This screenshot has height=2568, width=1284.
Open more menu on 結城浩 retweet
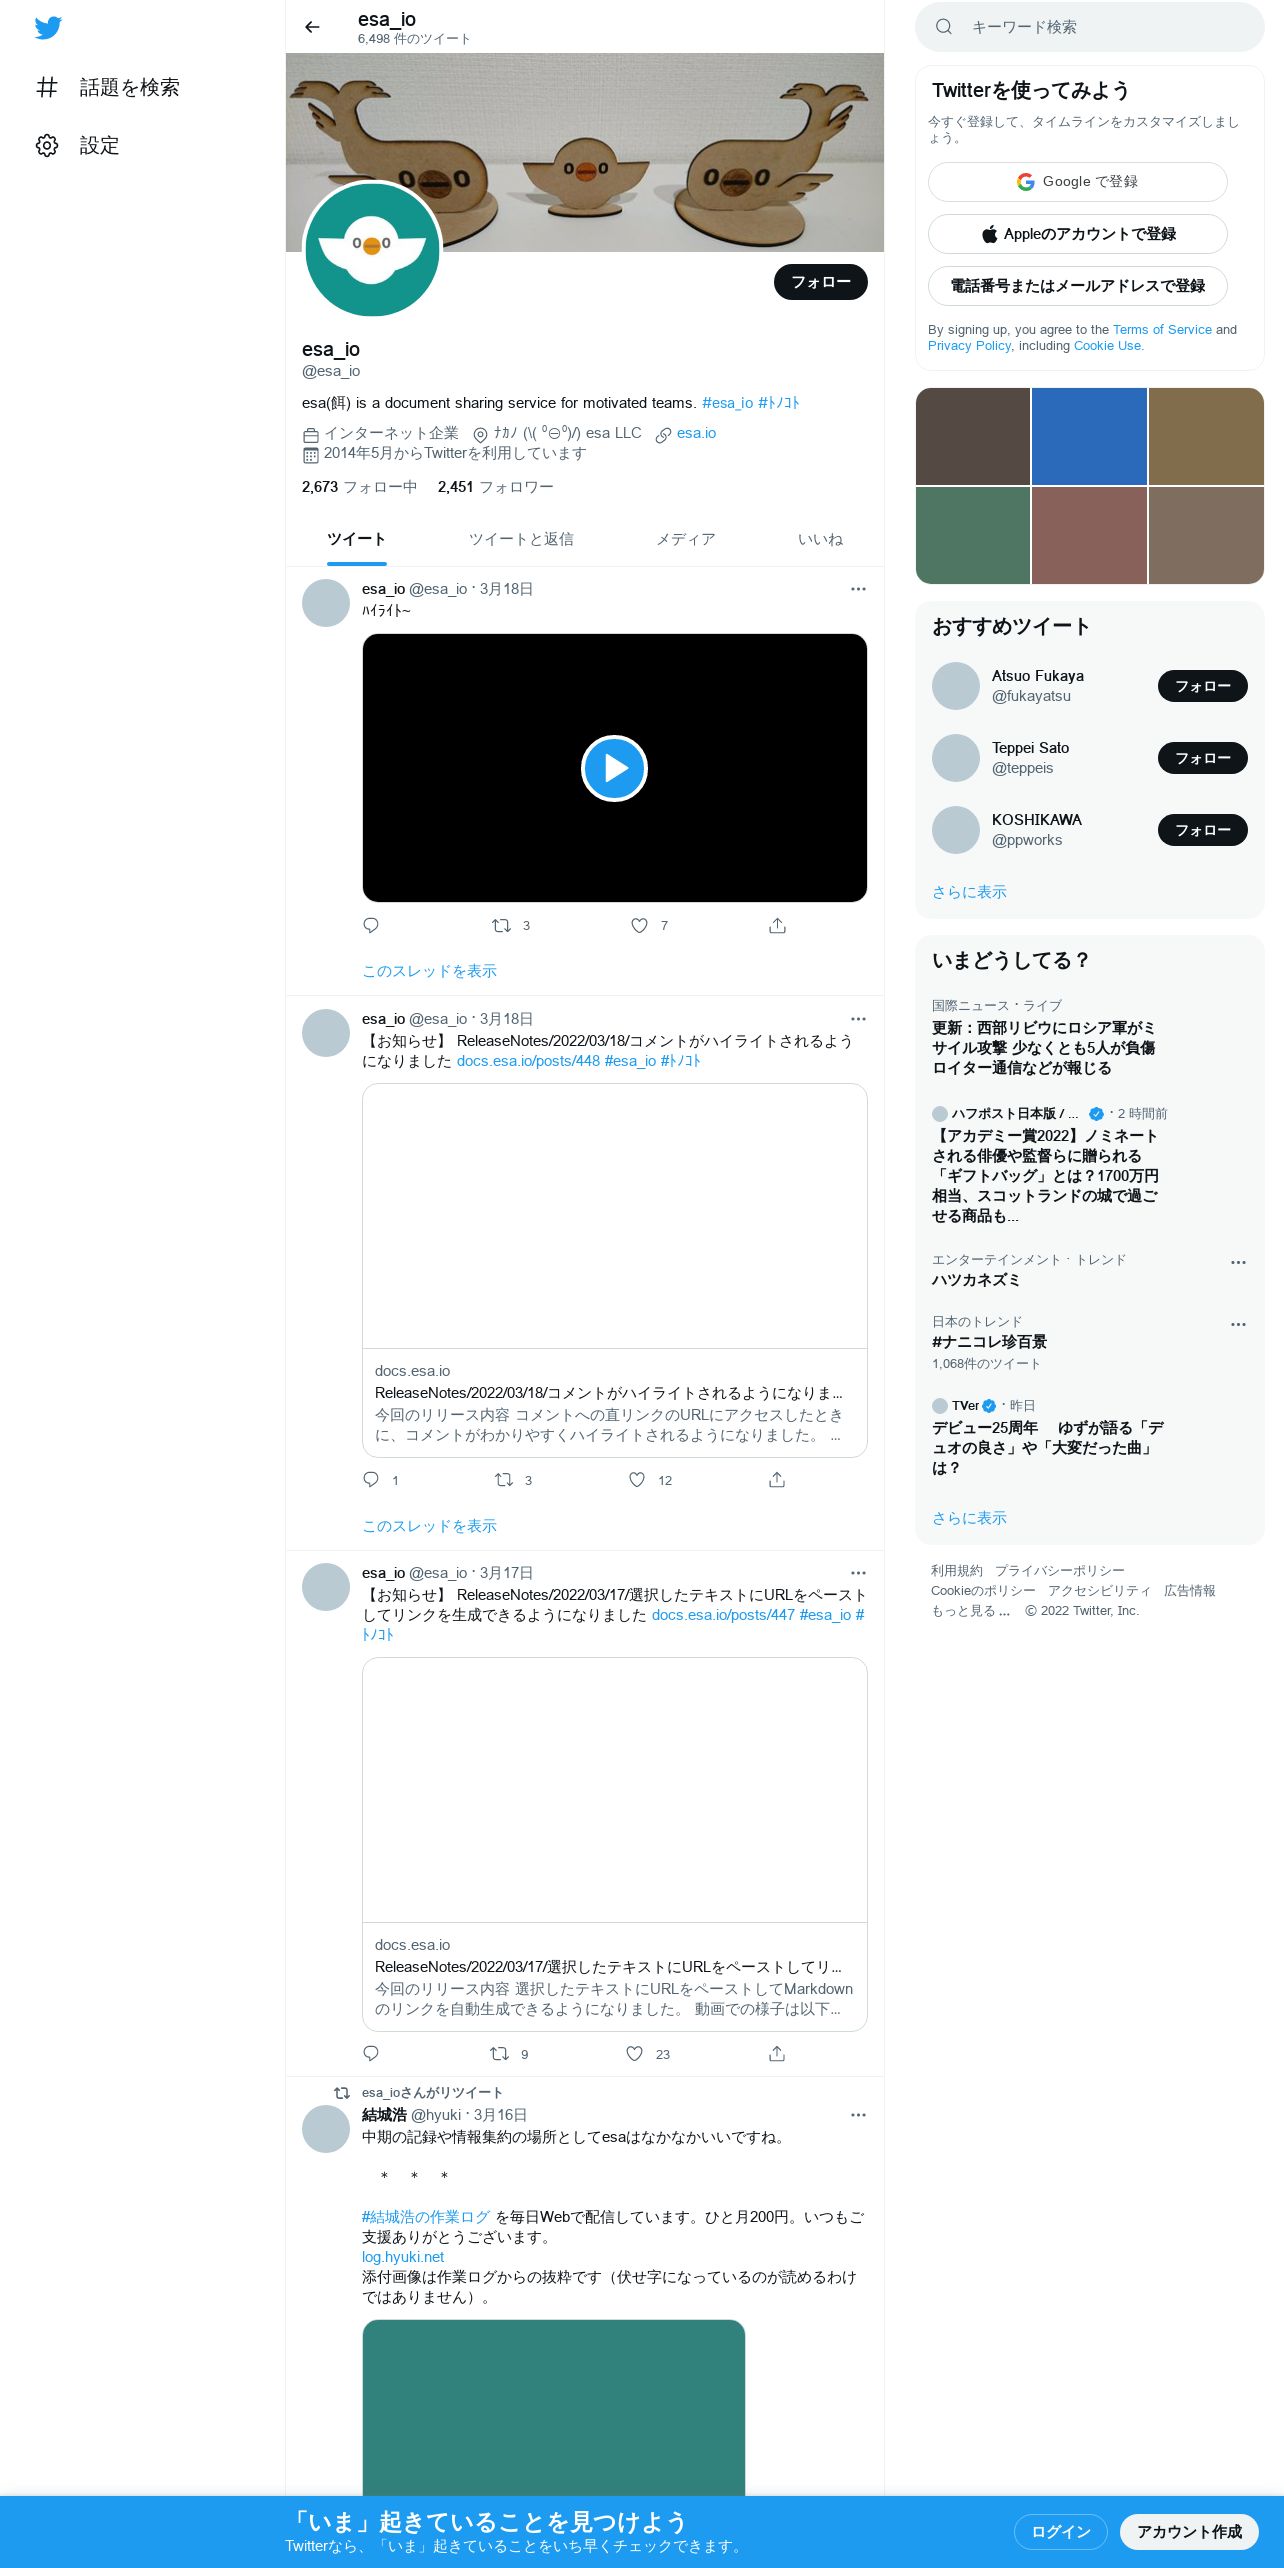[858, 2115]
